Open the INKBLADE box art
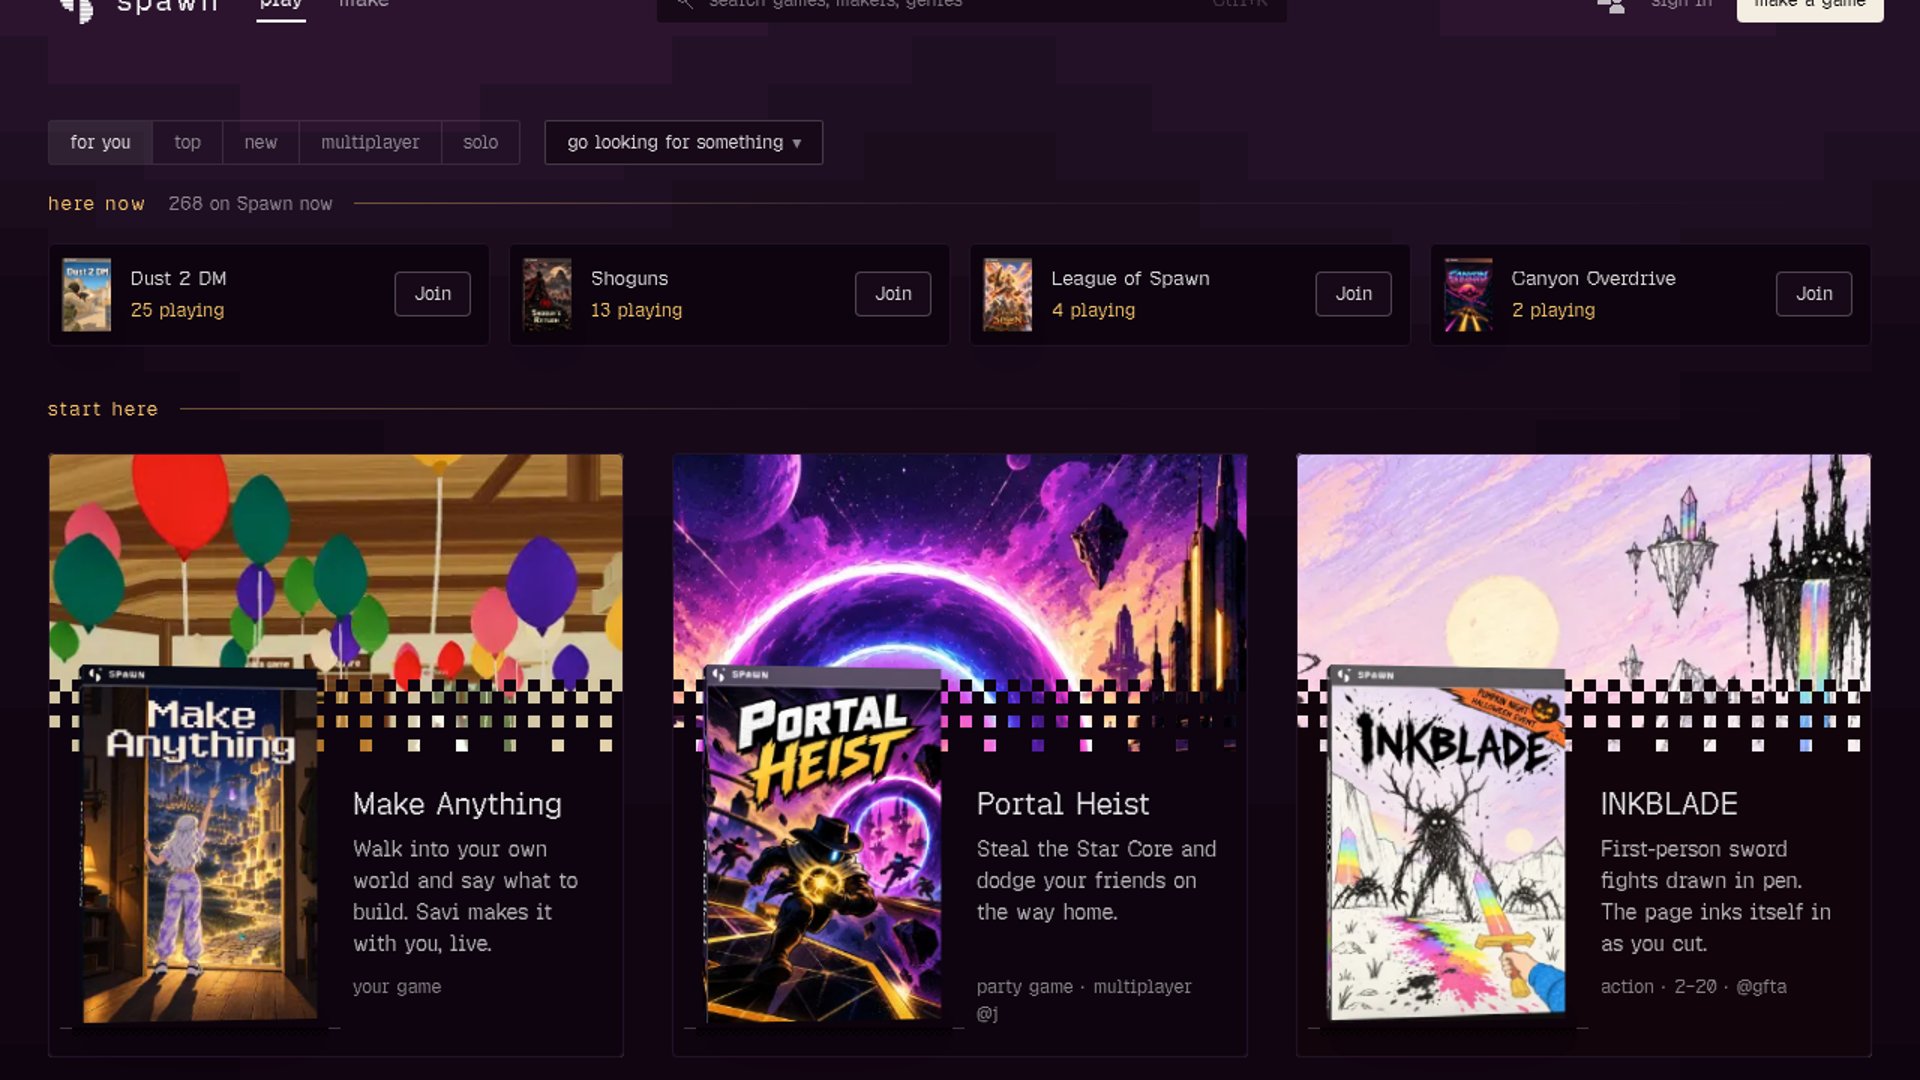The image size is (1920, 1080). (x=1447, y=845)
